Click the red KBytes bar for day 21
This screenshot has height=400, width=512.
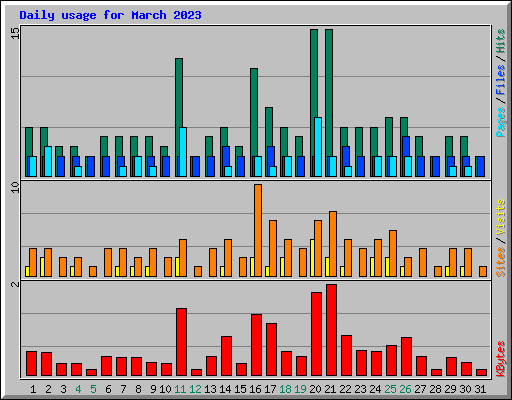331,330
